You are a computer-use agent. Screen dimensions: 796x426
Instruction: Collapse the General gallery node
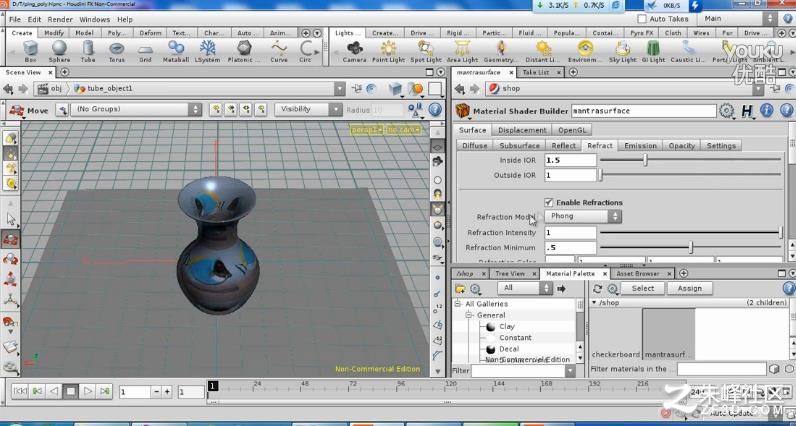click(x=470, y=315)
